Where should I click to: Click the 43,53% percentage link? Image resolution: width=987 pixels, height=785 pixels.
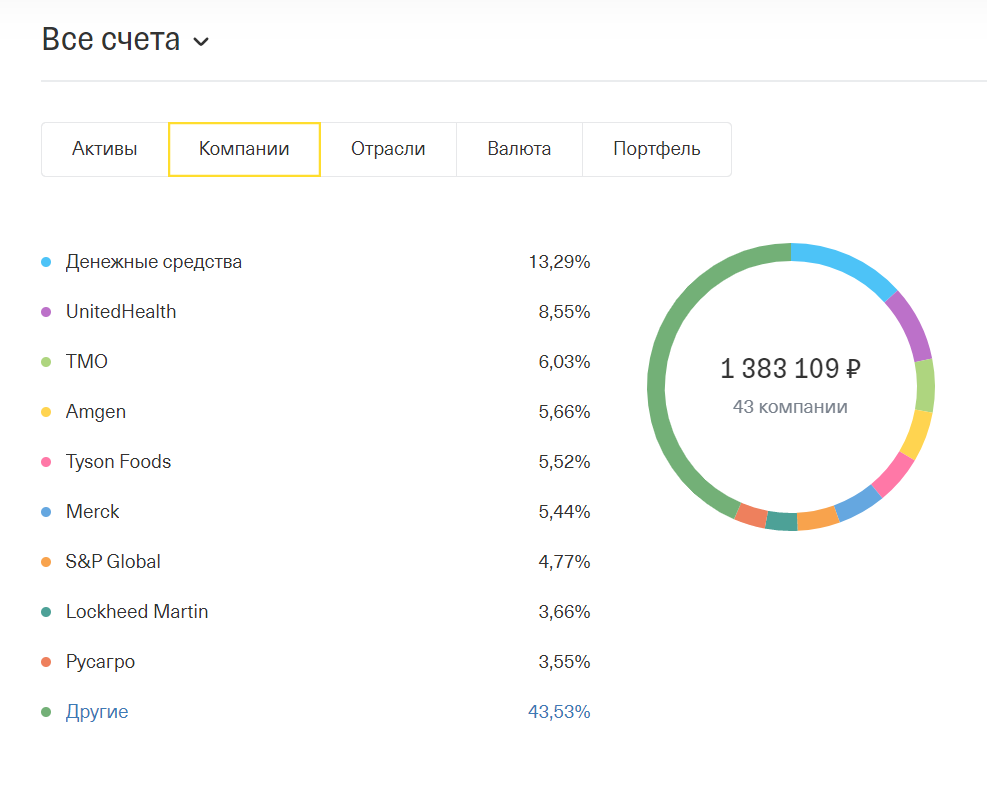[x=559, y=712]
